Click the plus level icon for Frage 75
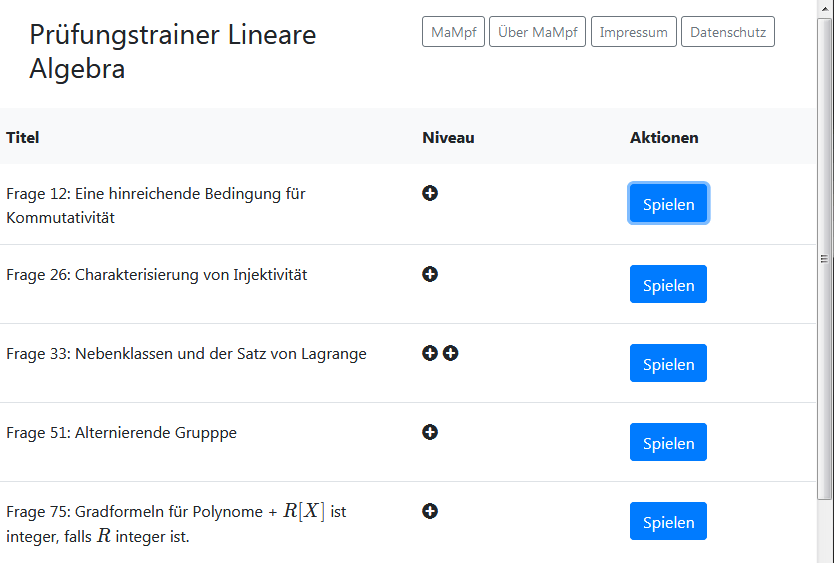The image size is (834, 563). pos(430,511)
